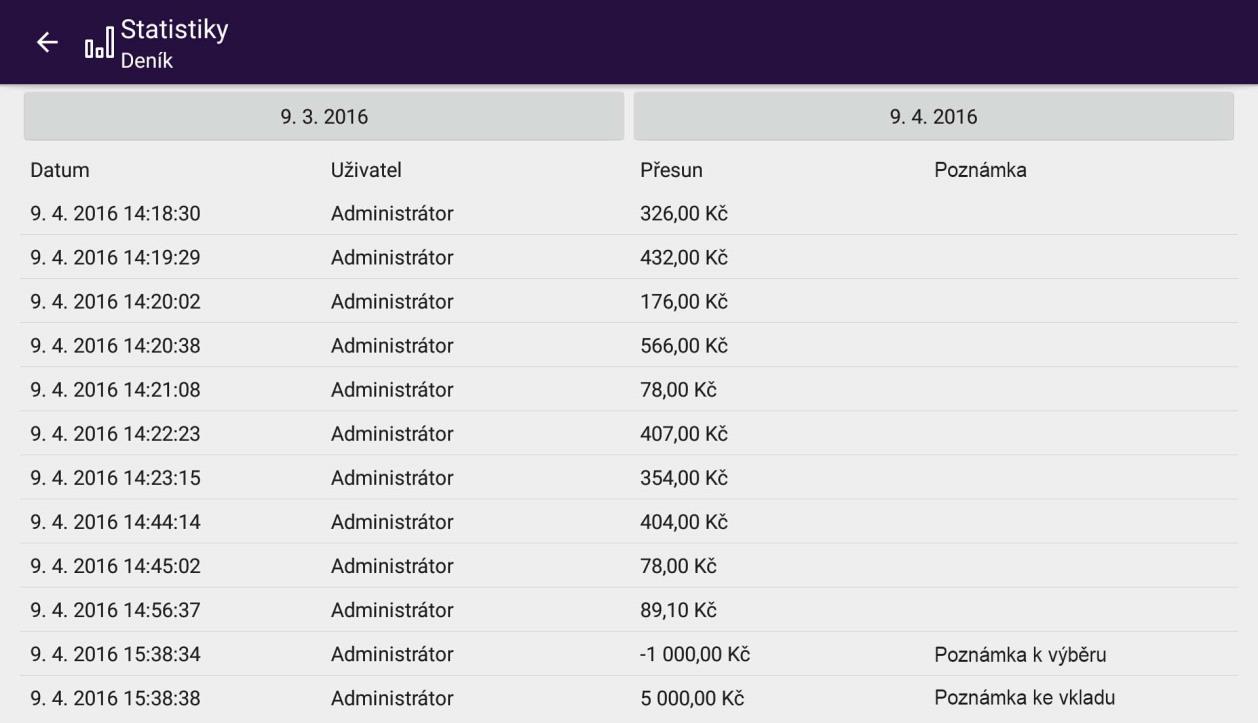Click the Deník subtitle label
Image resolution: width=1258 pixels, height=723 pixels.
pyautogui.click(x=147, y=62)
